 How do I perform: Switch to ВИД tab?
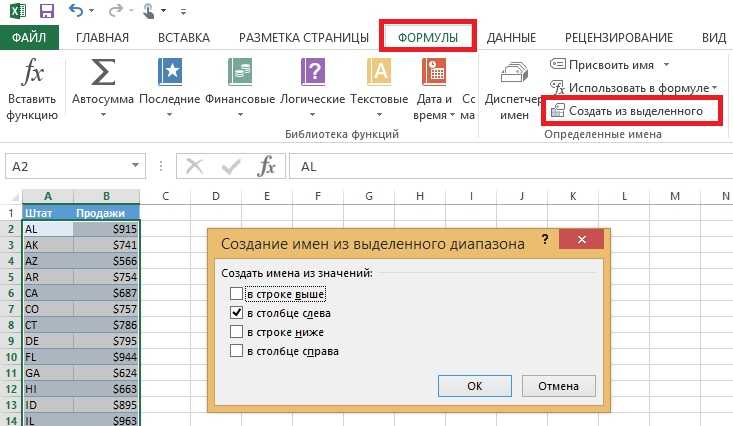[x=714, y=37]
